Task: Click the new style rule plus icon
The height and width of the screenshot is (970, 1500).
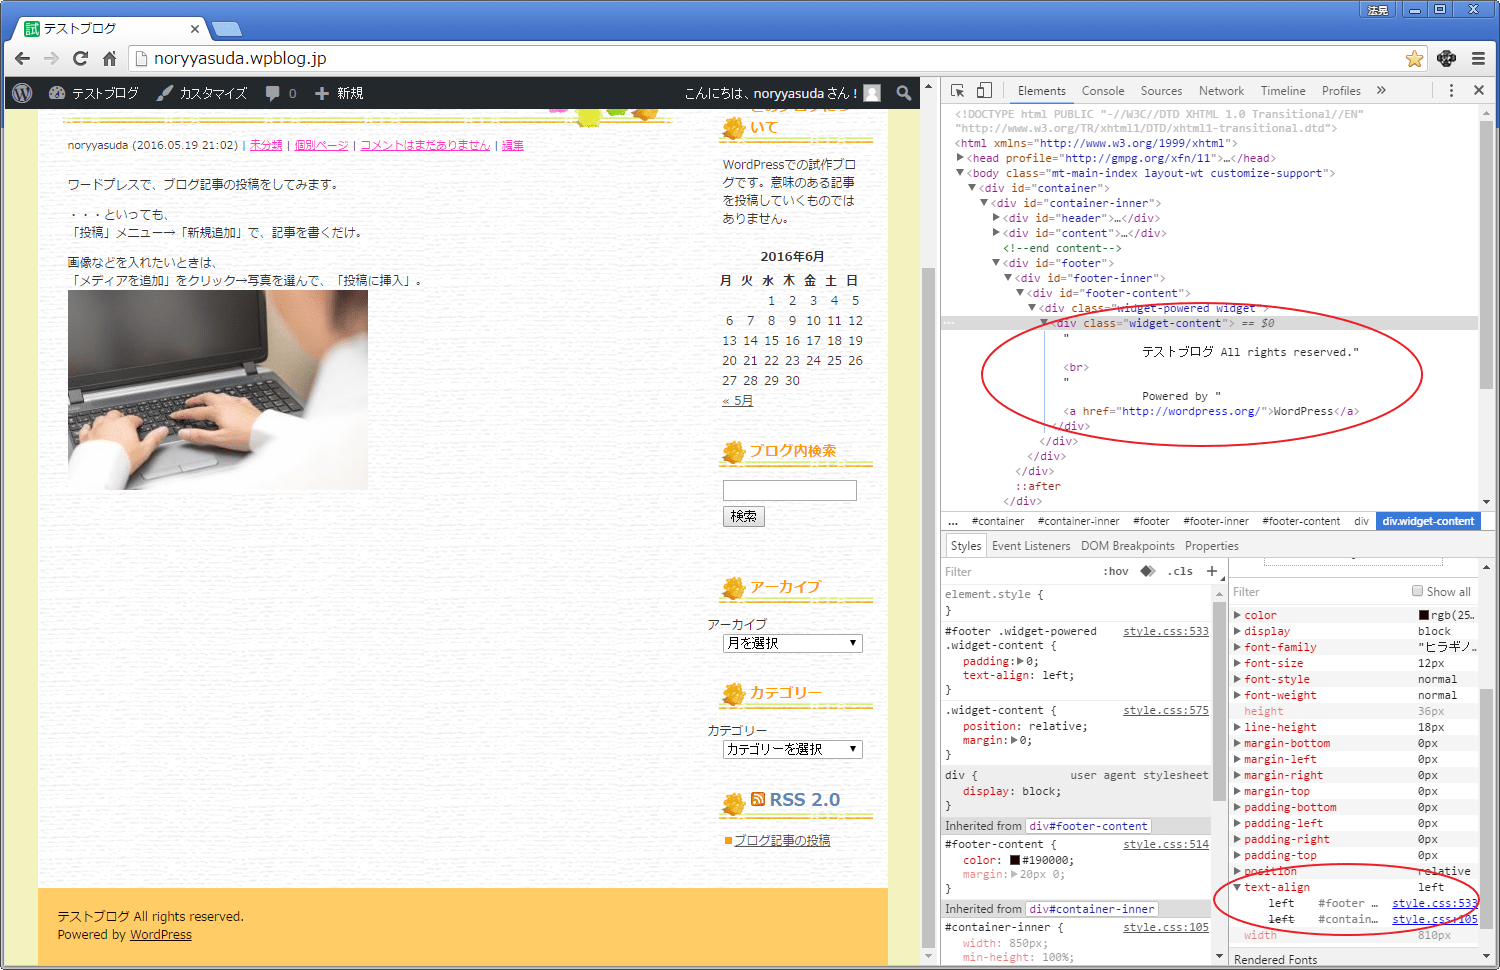Action: 1212,571
